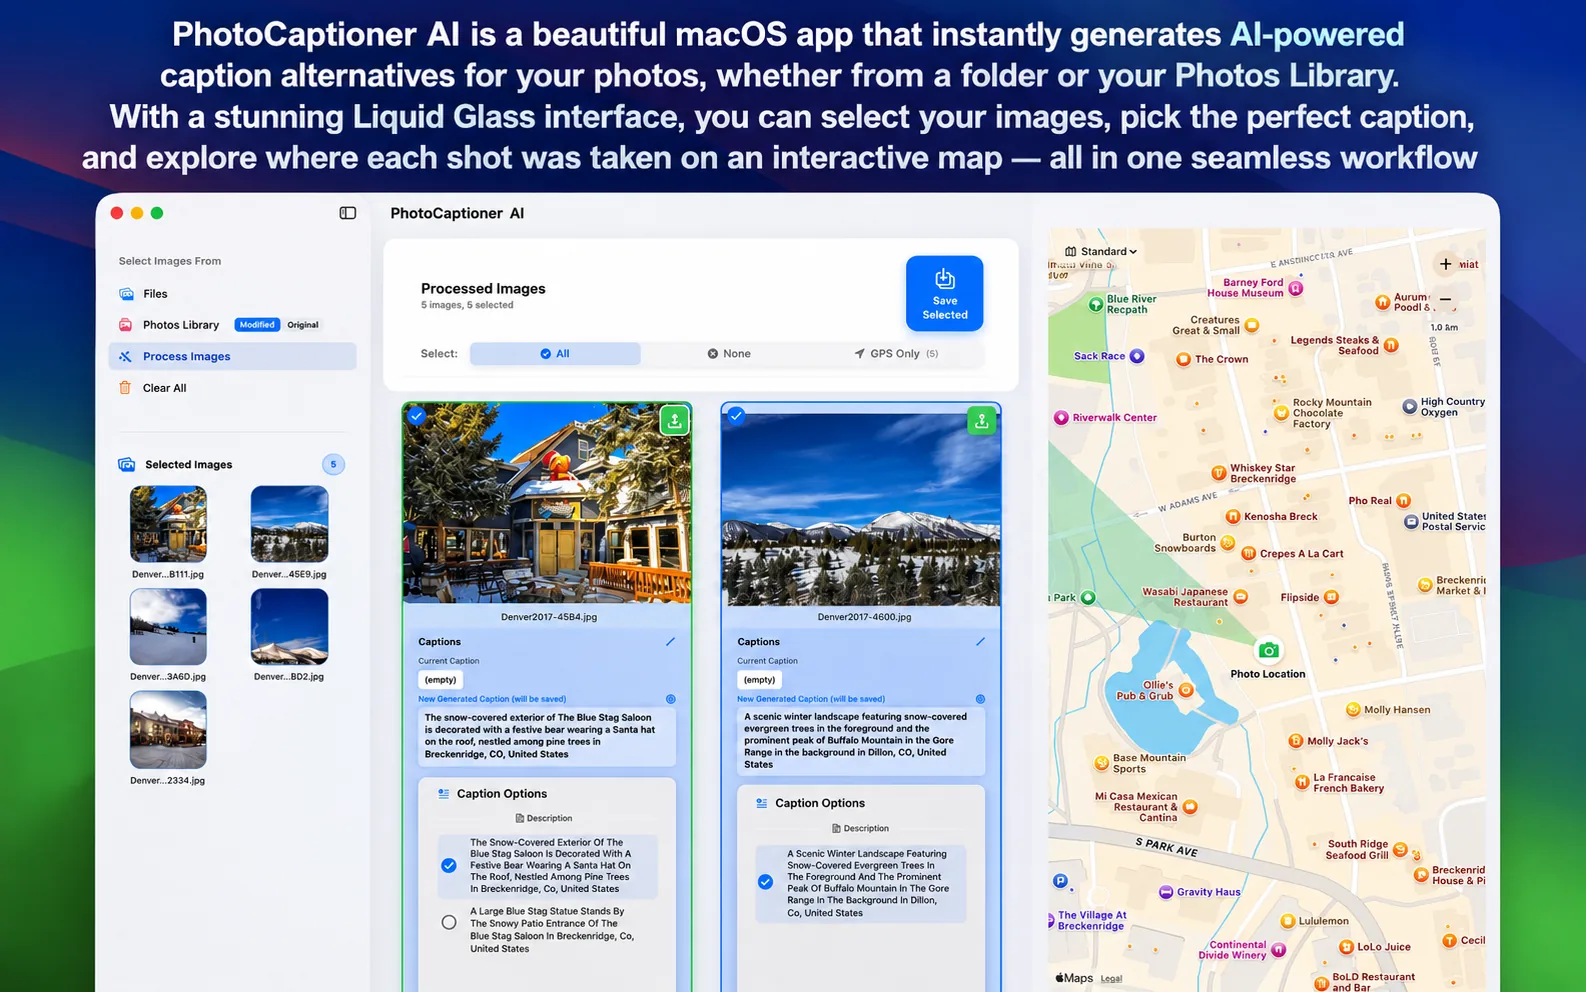Click Wasabi Japanese Restaurant pin

1241,597
